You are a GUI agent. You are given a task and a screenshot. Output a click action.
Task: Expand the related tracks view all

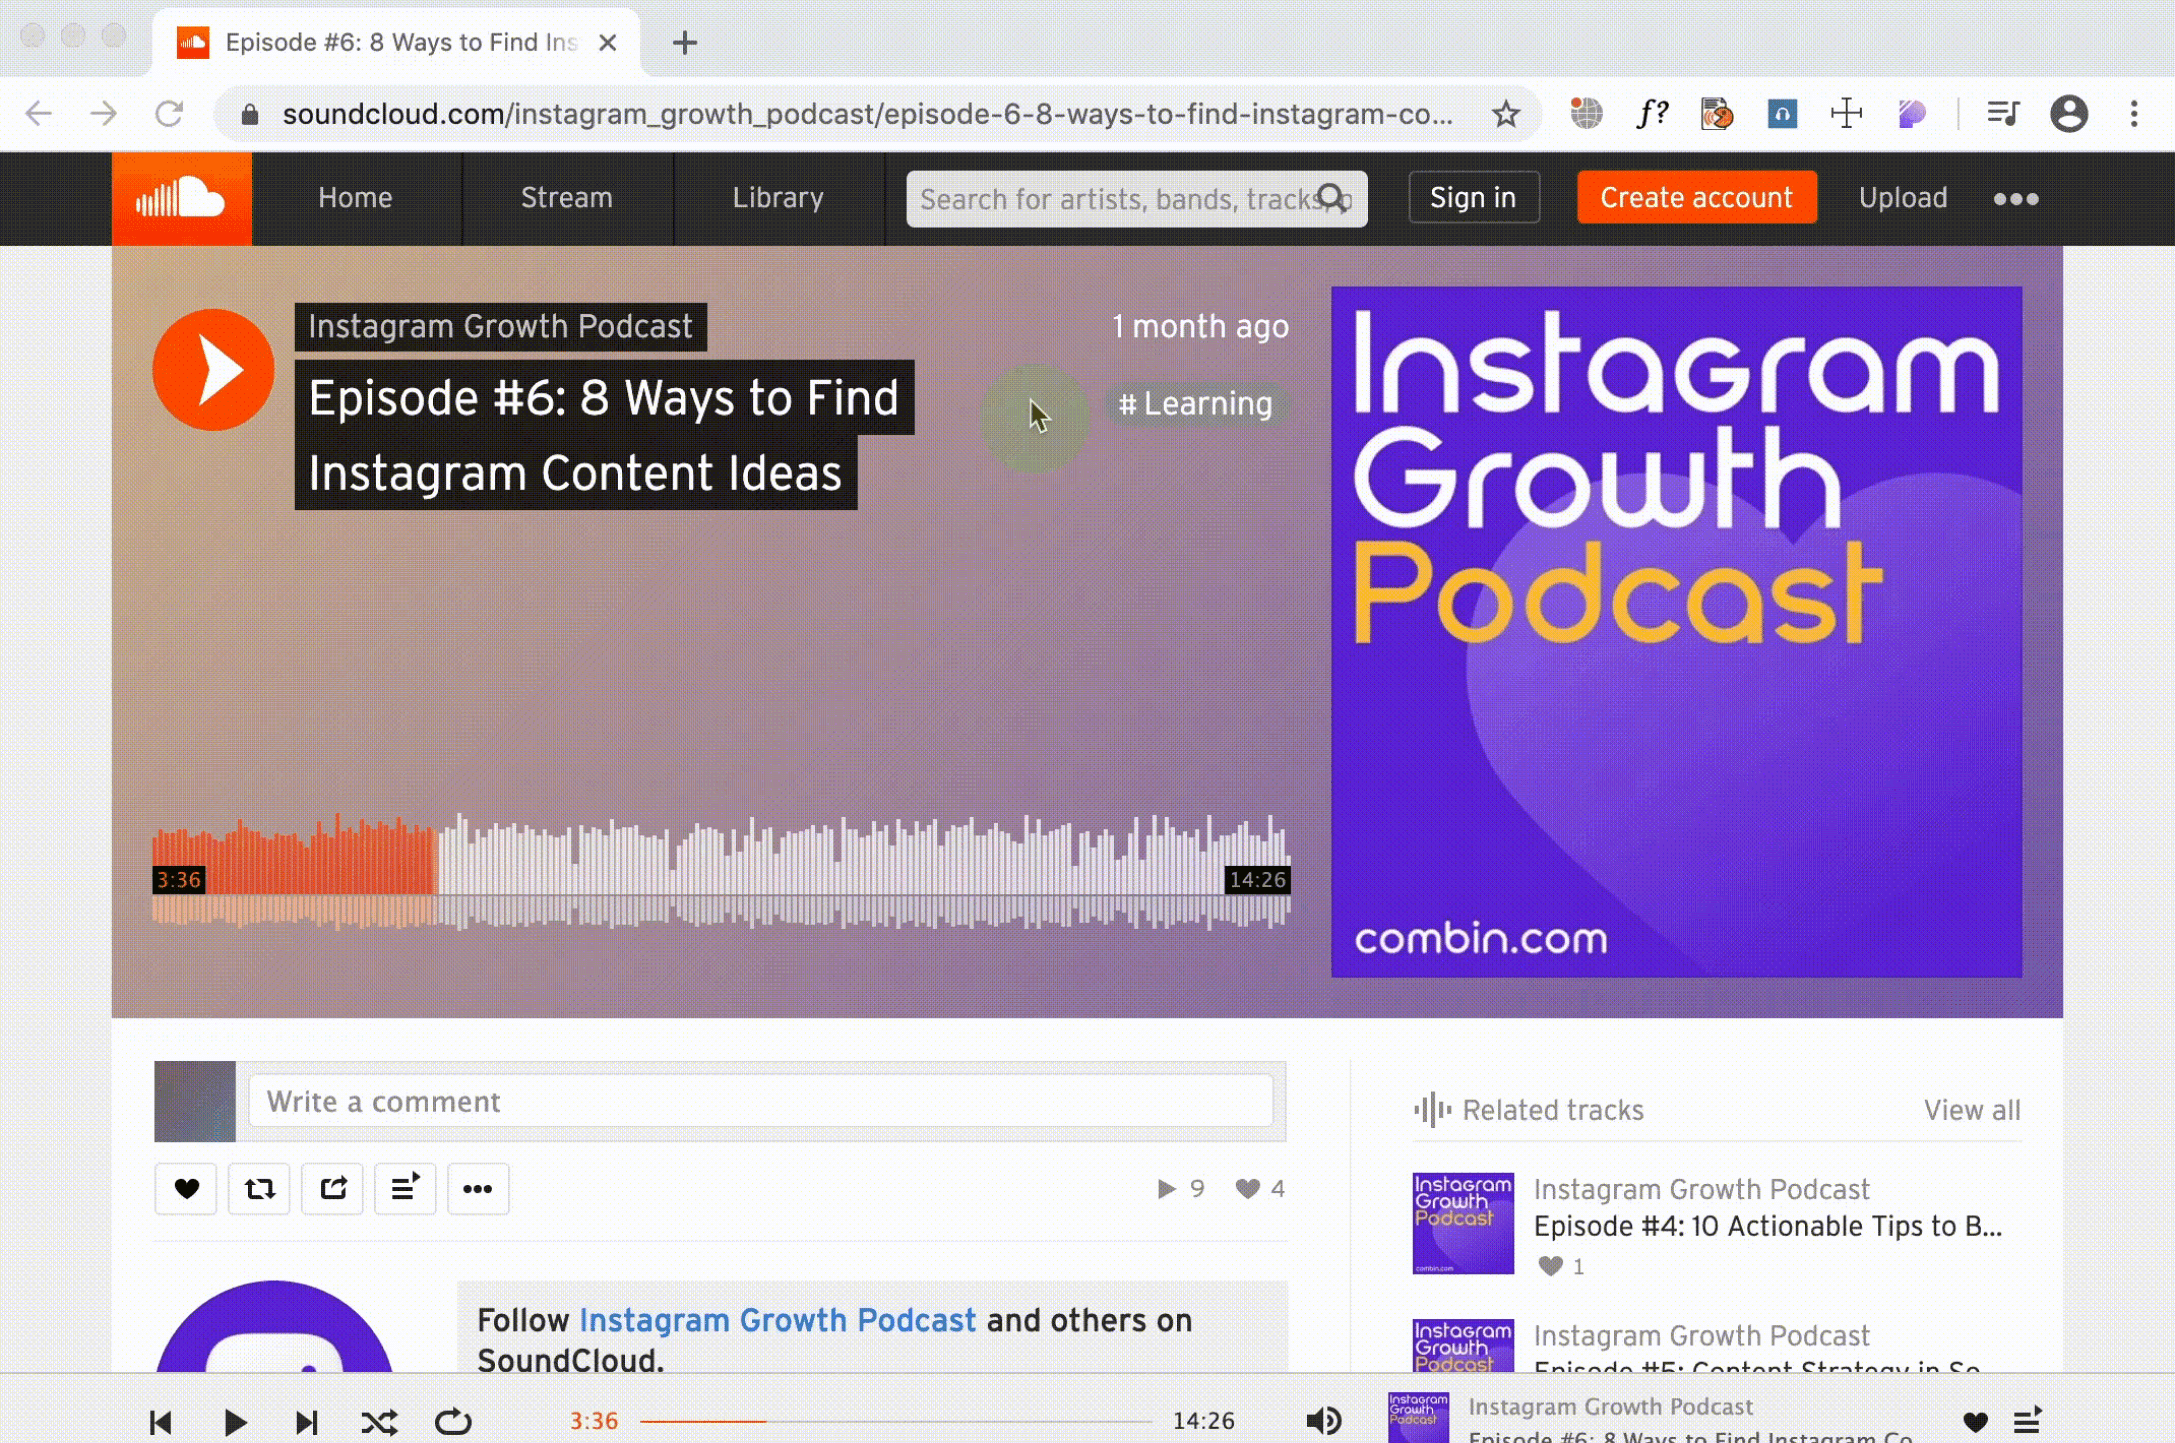1972,1110
